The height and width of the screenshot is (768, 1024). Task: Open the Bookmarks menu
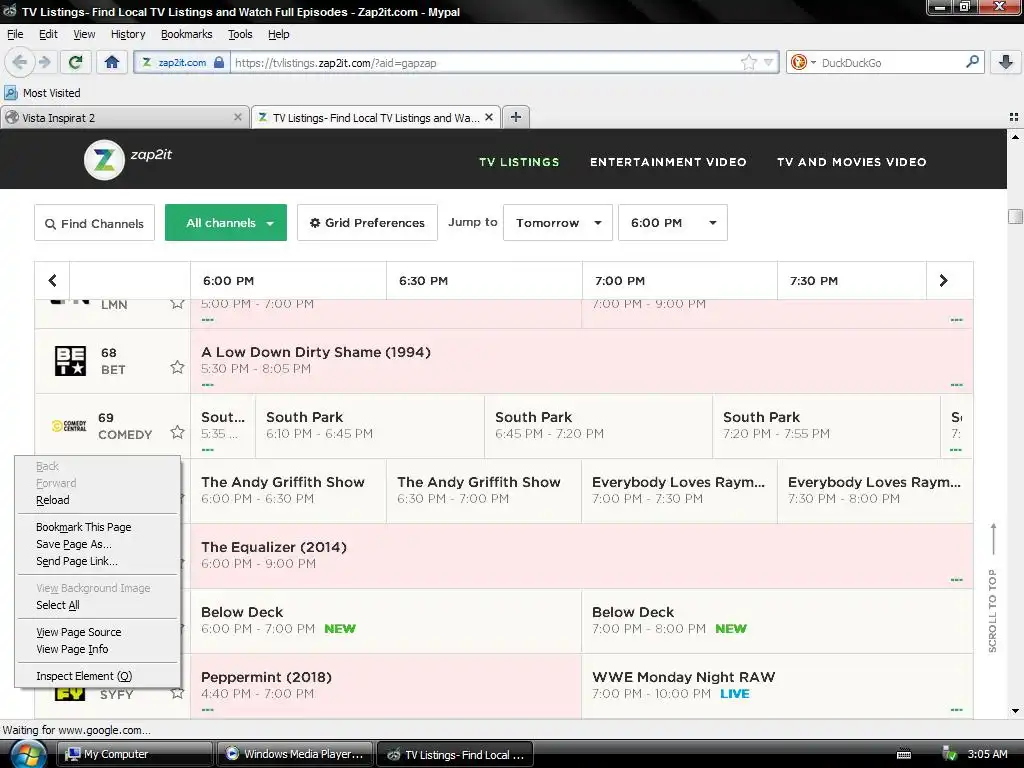pos(186,34)
